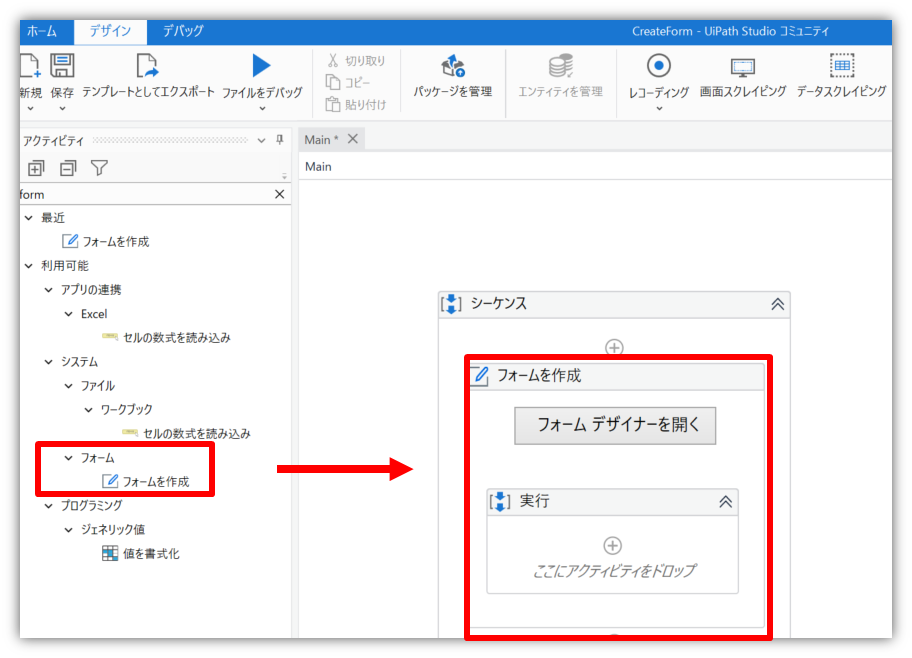Image resolution: width=912 pixels, height=658 pixels.
Task: Open 新規 dropdown arrow
Action: 31,109
